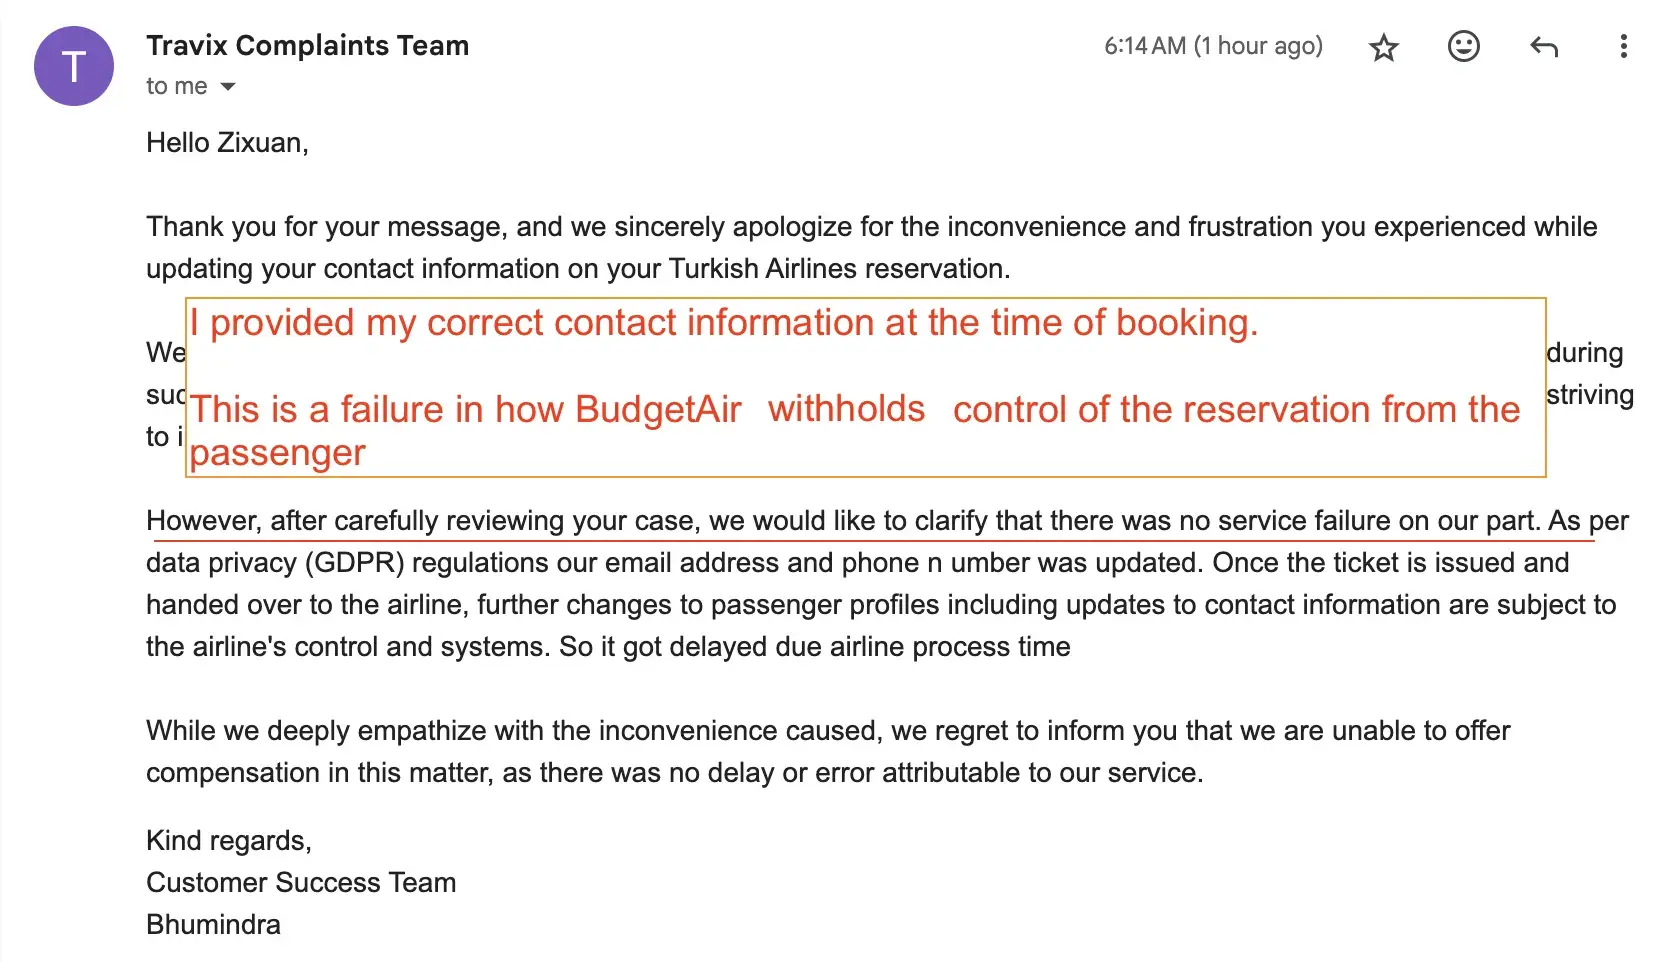Viewport: 1680px width, 962px height.
Task: Click 'Turkish Airlines' in the first paragraph
Action: [x=763, y=269]
